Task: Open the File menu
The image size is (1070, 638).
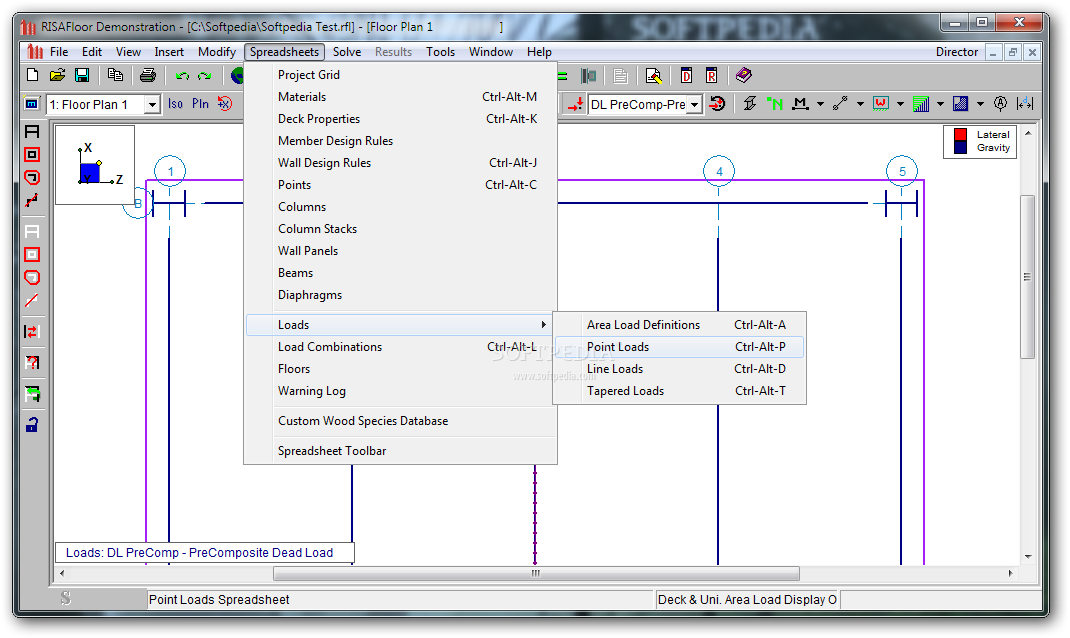Action: click(x=59, y=52)
